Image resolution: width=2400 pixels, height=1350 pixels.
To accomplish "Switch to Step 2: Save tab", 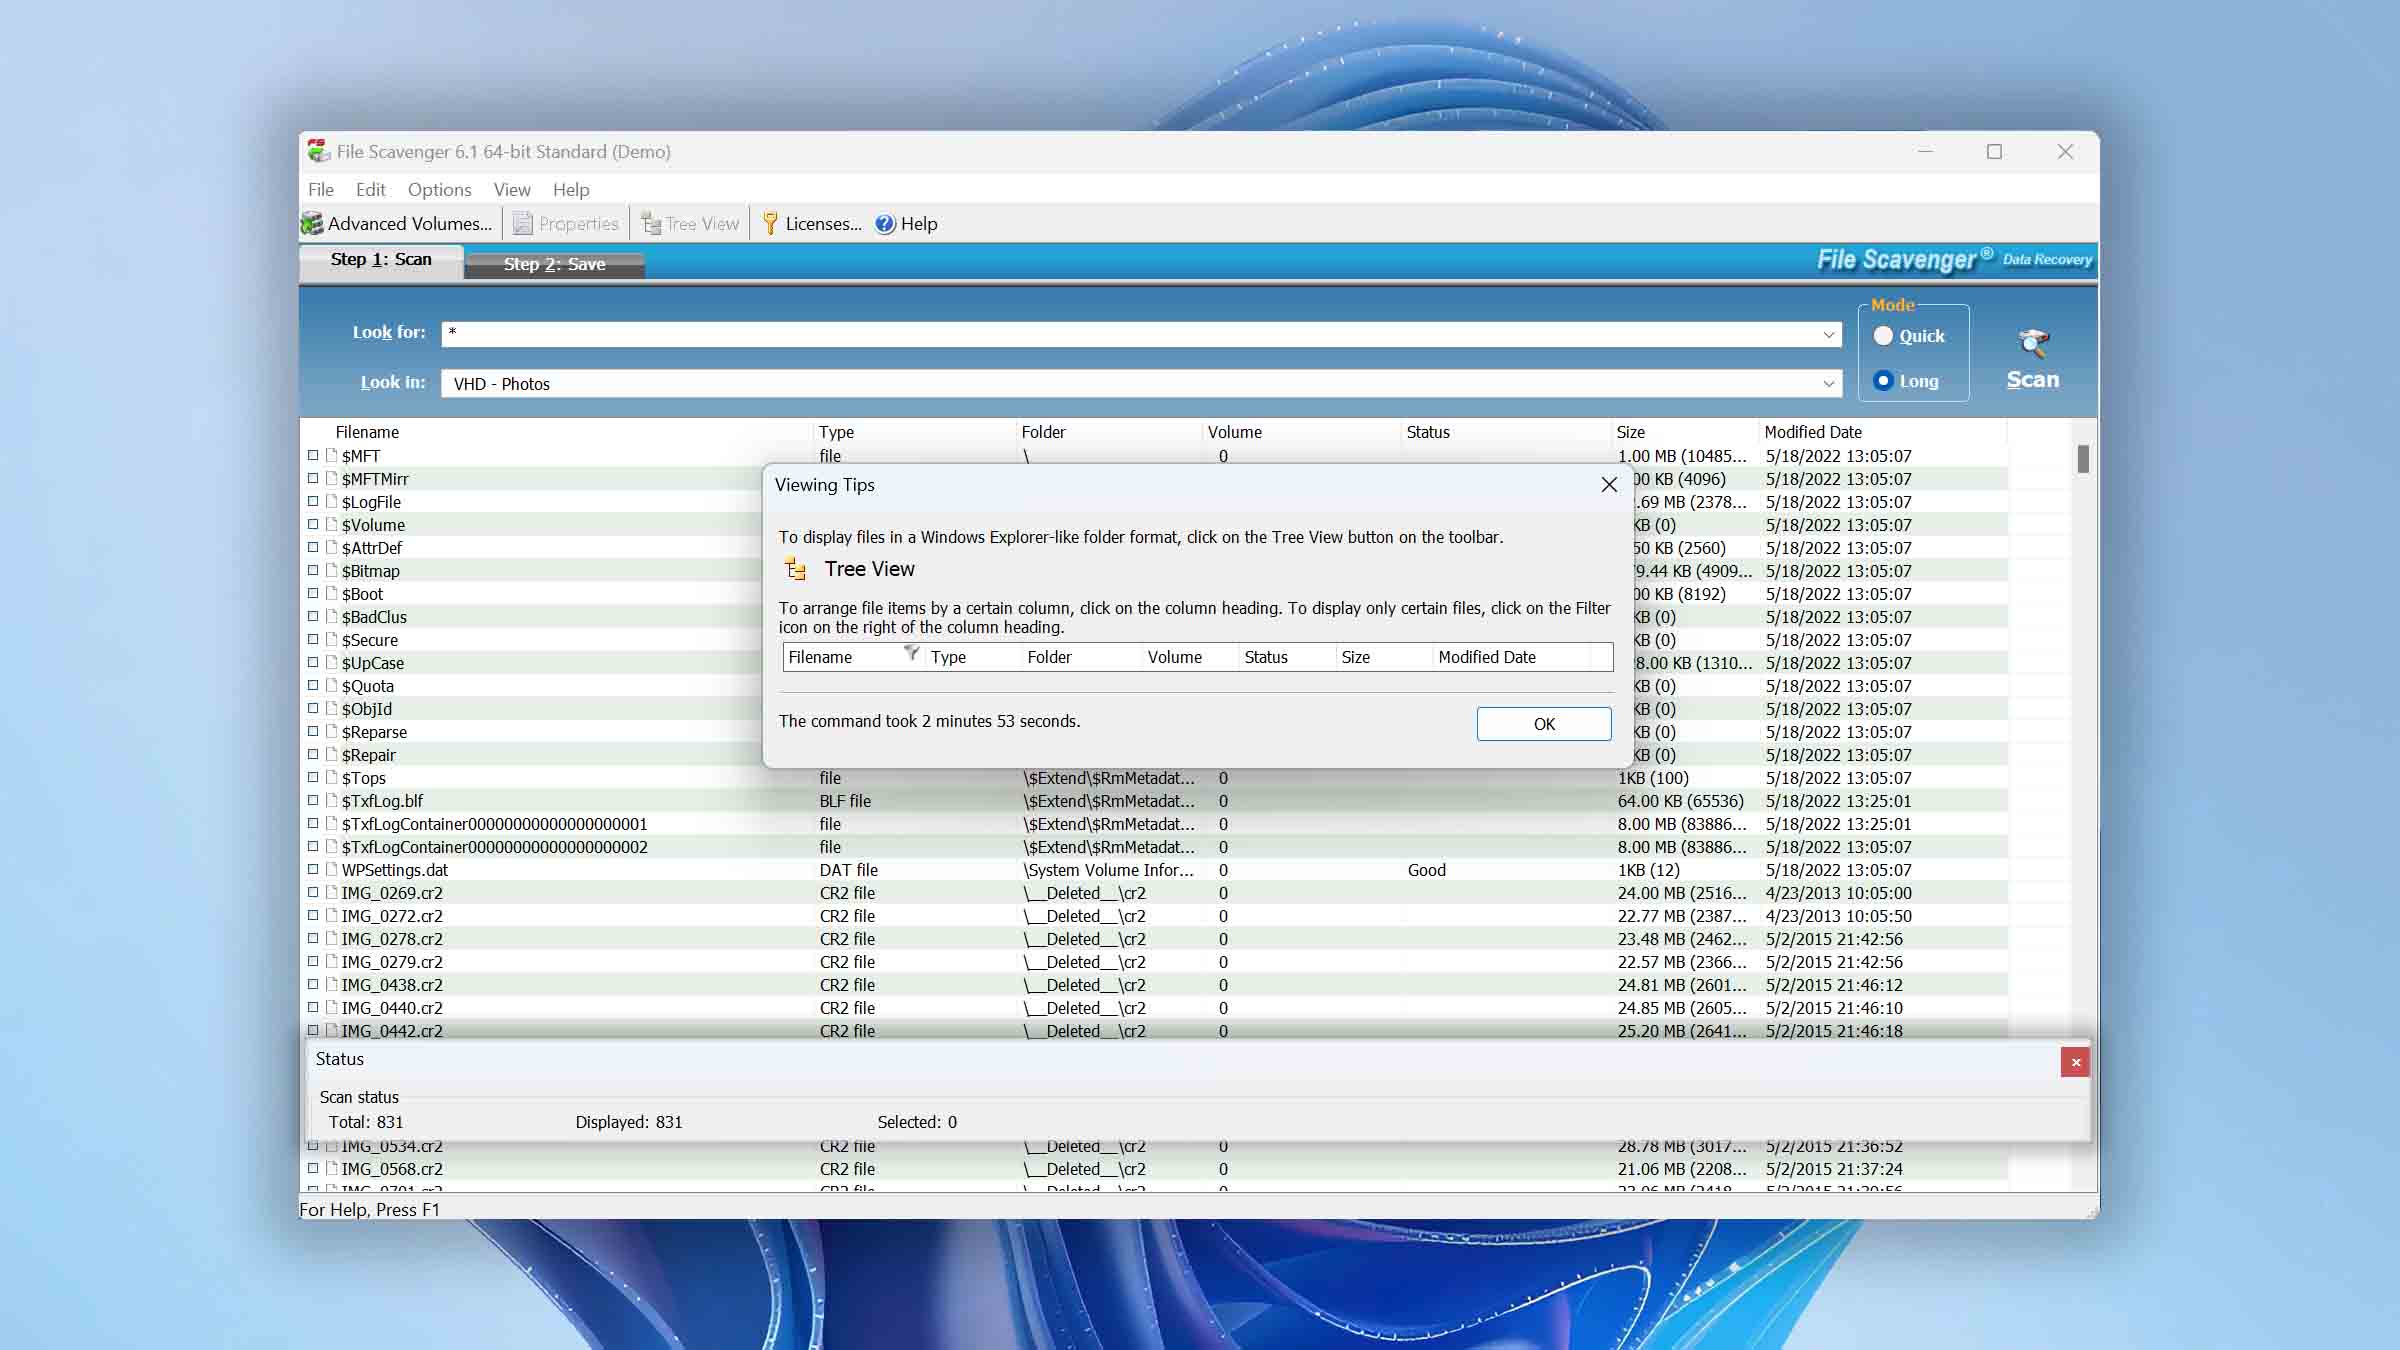I will (554, 264).
